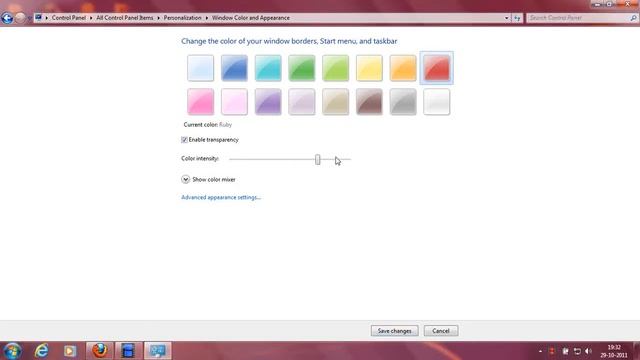The height and width of the screenshot is (360, 640).
Task: Select the Fuchsia hot-pink color swatch
Action: point(200,102)
